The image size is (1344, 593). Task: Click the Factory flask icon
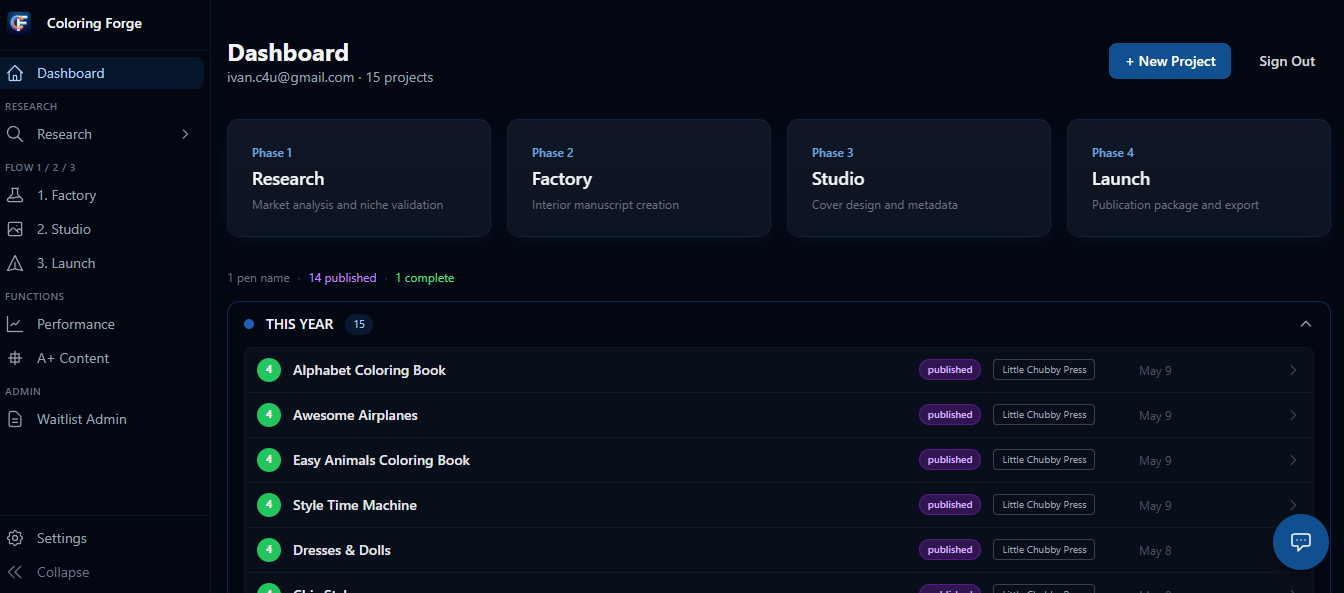pos(15,195)
